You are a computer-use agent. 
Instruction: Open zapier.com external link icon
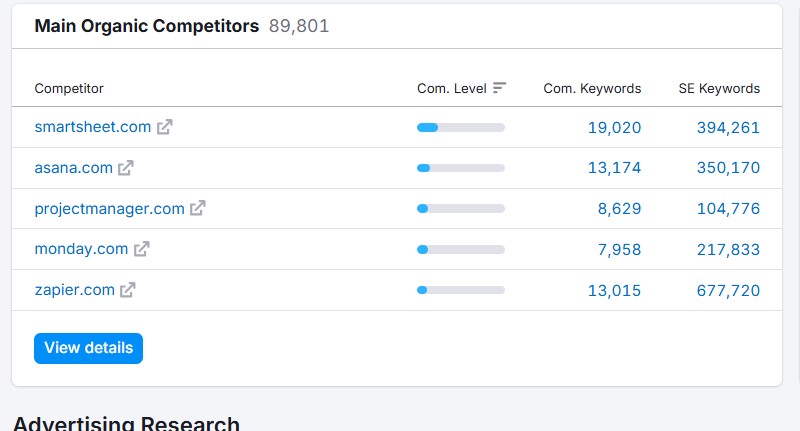pos(128,290)
